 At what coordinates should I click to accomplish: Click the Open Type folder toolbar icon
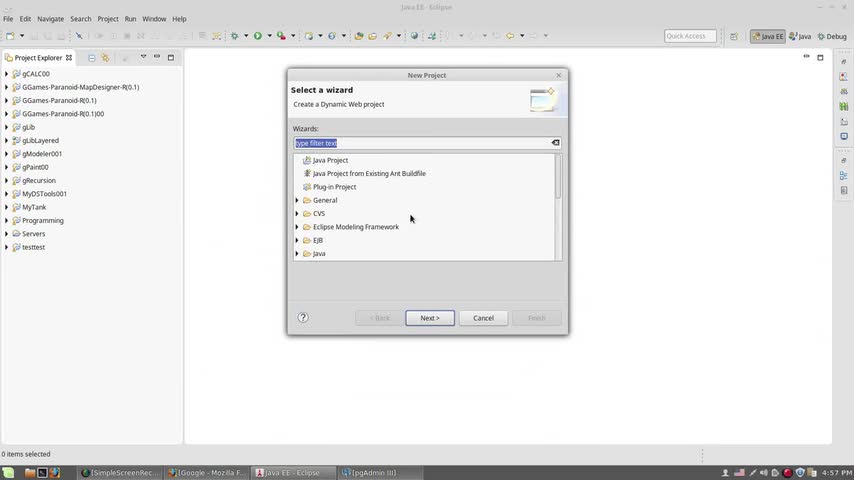[359, 36]
